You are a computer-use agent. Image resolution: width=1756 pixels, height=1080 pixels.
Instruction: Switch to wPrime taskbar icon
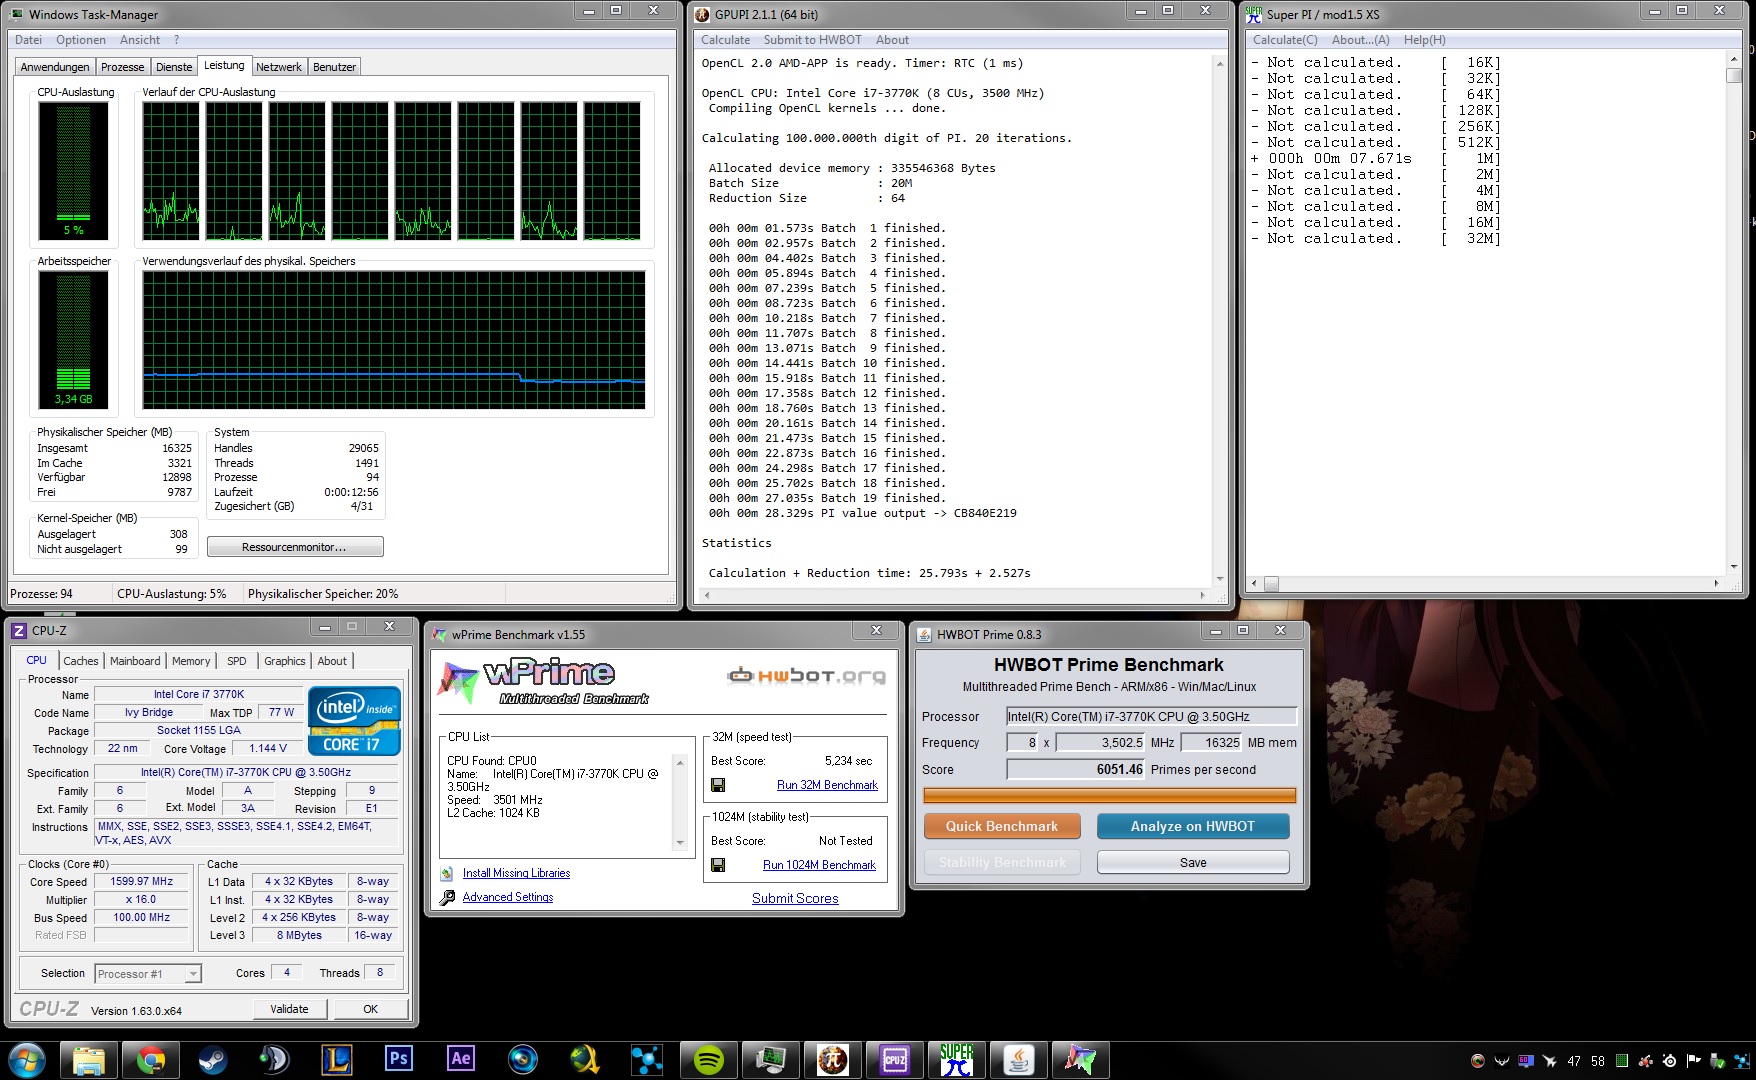[1080, 1059]
